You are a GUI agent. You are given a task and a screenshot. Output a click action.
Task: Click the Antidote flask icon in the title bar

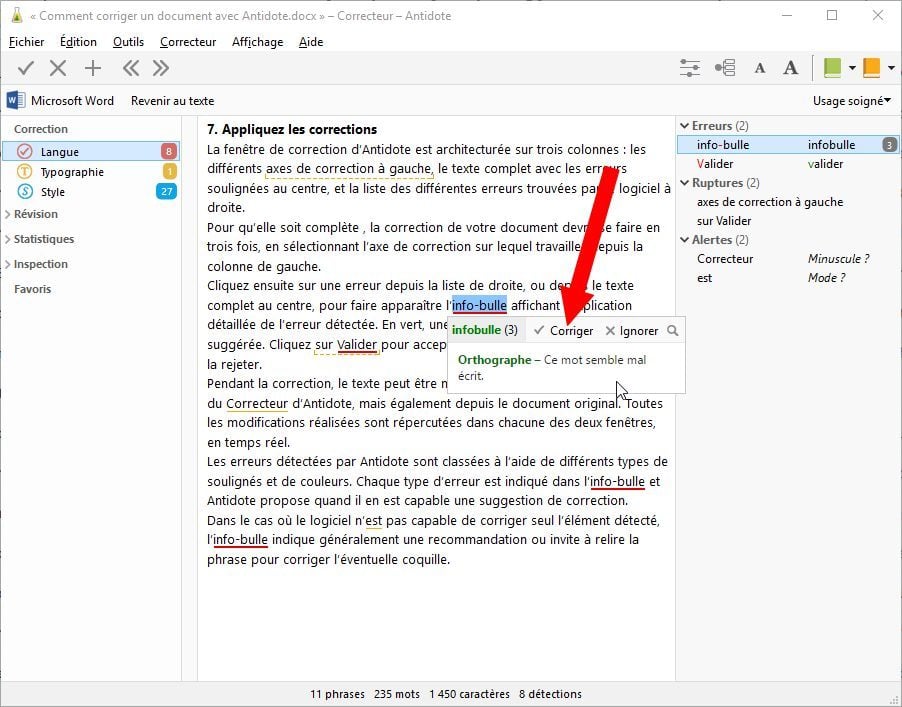17,16
